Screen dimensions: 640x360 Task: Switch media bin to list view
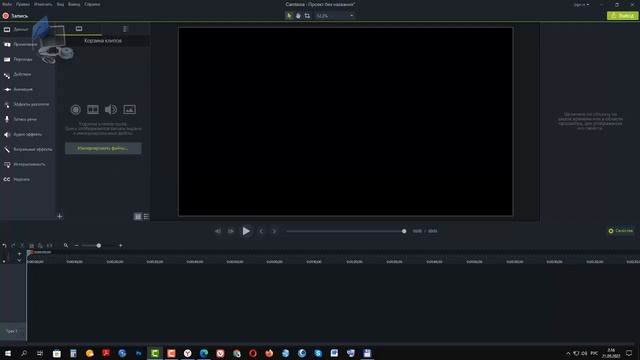(146, 216)
